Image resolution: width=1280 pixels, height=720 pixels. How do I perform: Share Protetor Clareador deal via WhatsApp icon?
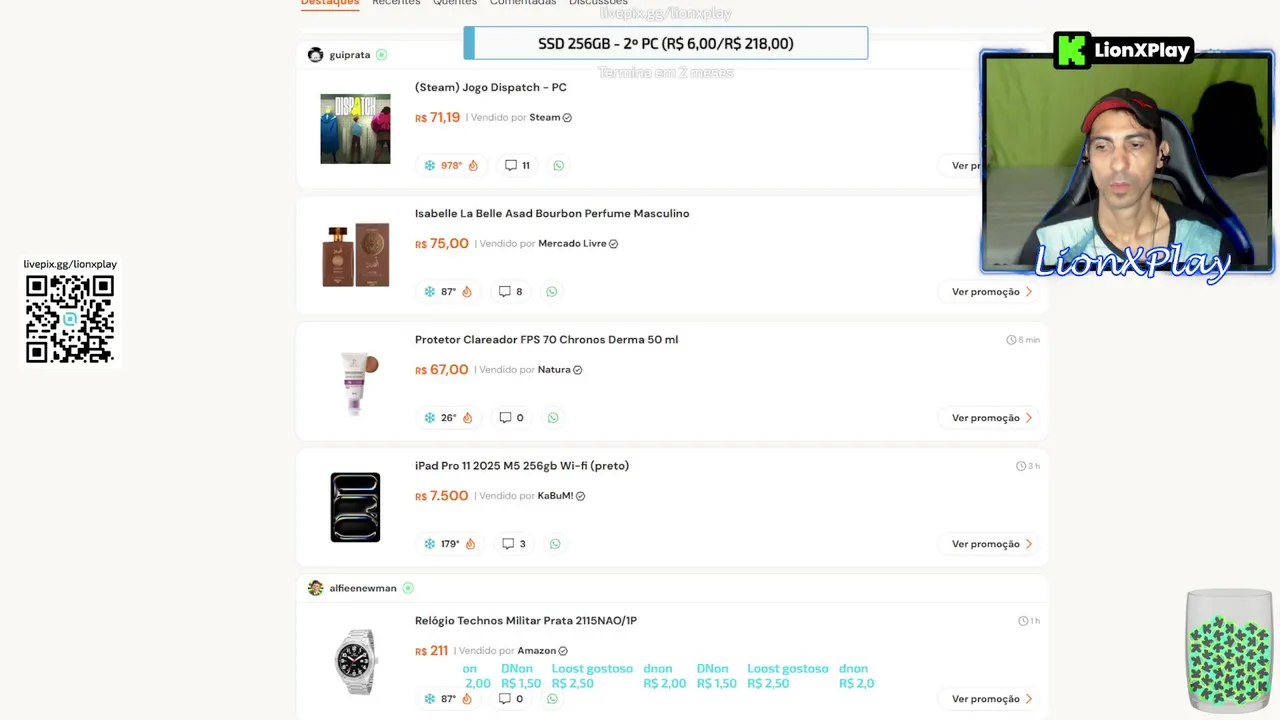coord(553,417)
